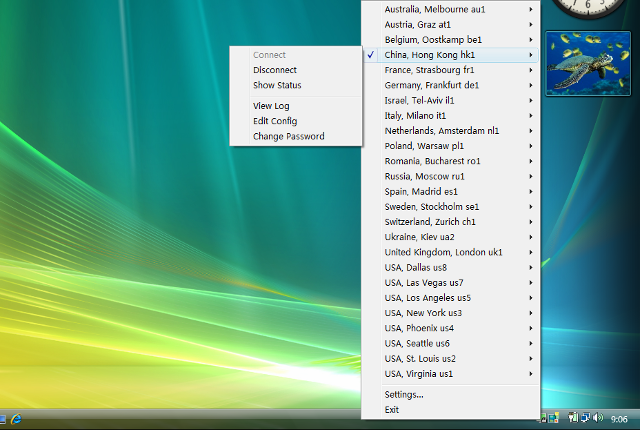
Task: Expand the France, Strasbourg fr1 arrow
Action: 531,70
